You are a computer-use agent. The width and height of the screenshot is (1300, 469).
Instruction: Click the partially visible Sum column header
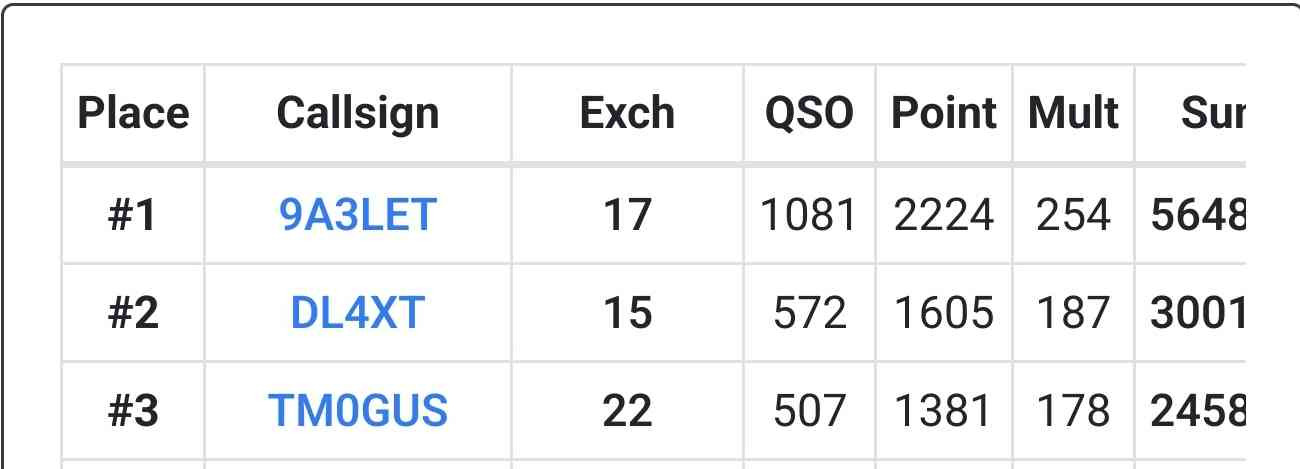[x=1212, y=114]
